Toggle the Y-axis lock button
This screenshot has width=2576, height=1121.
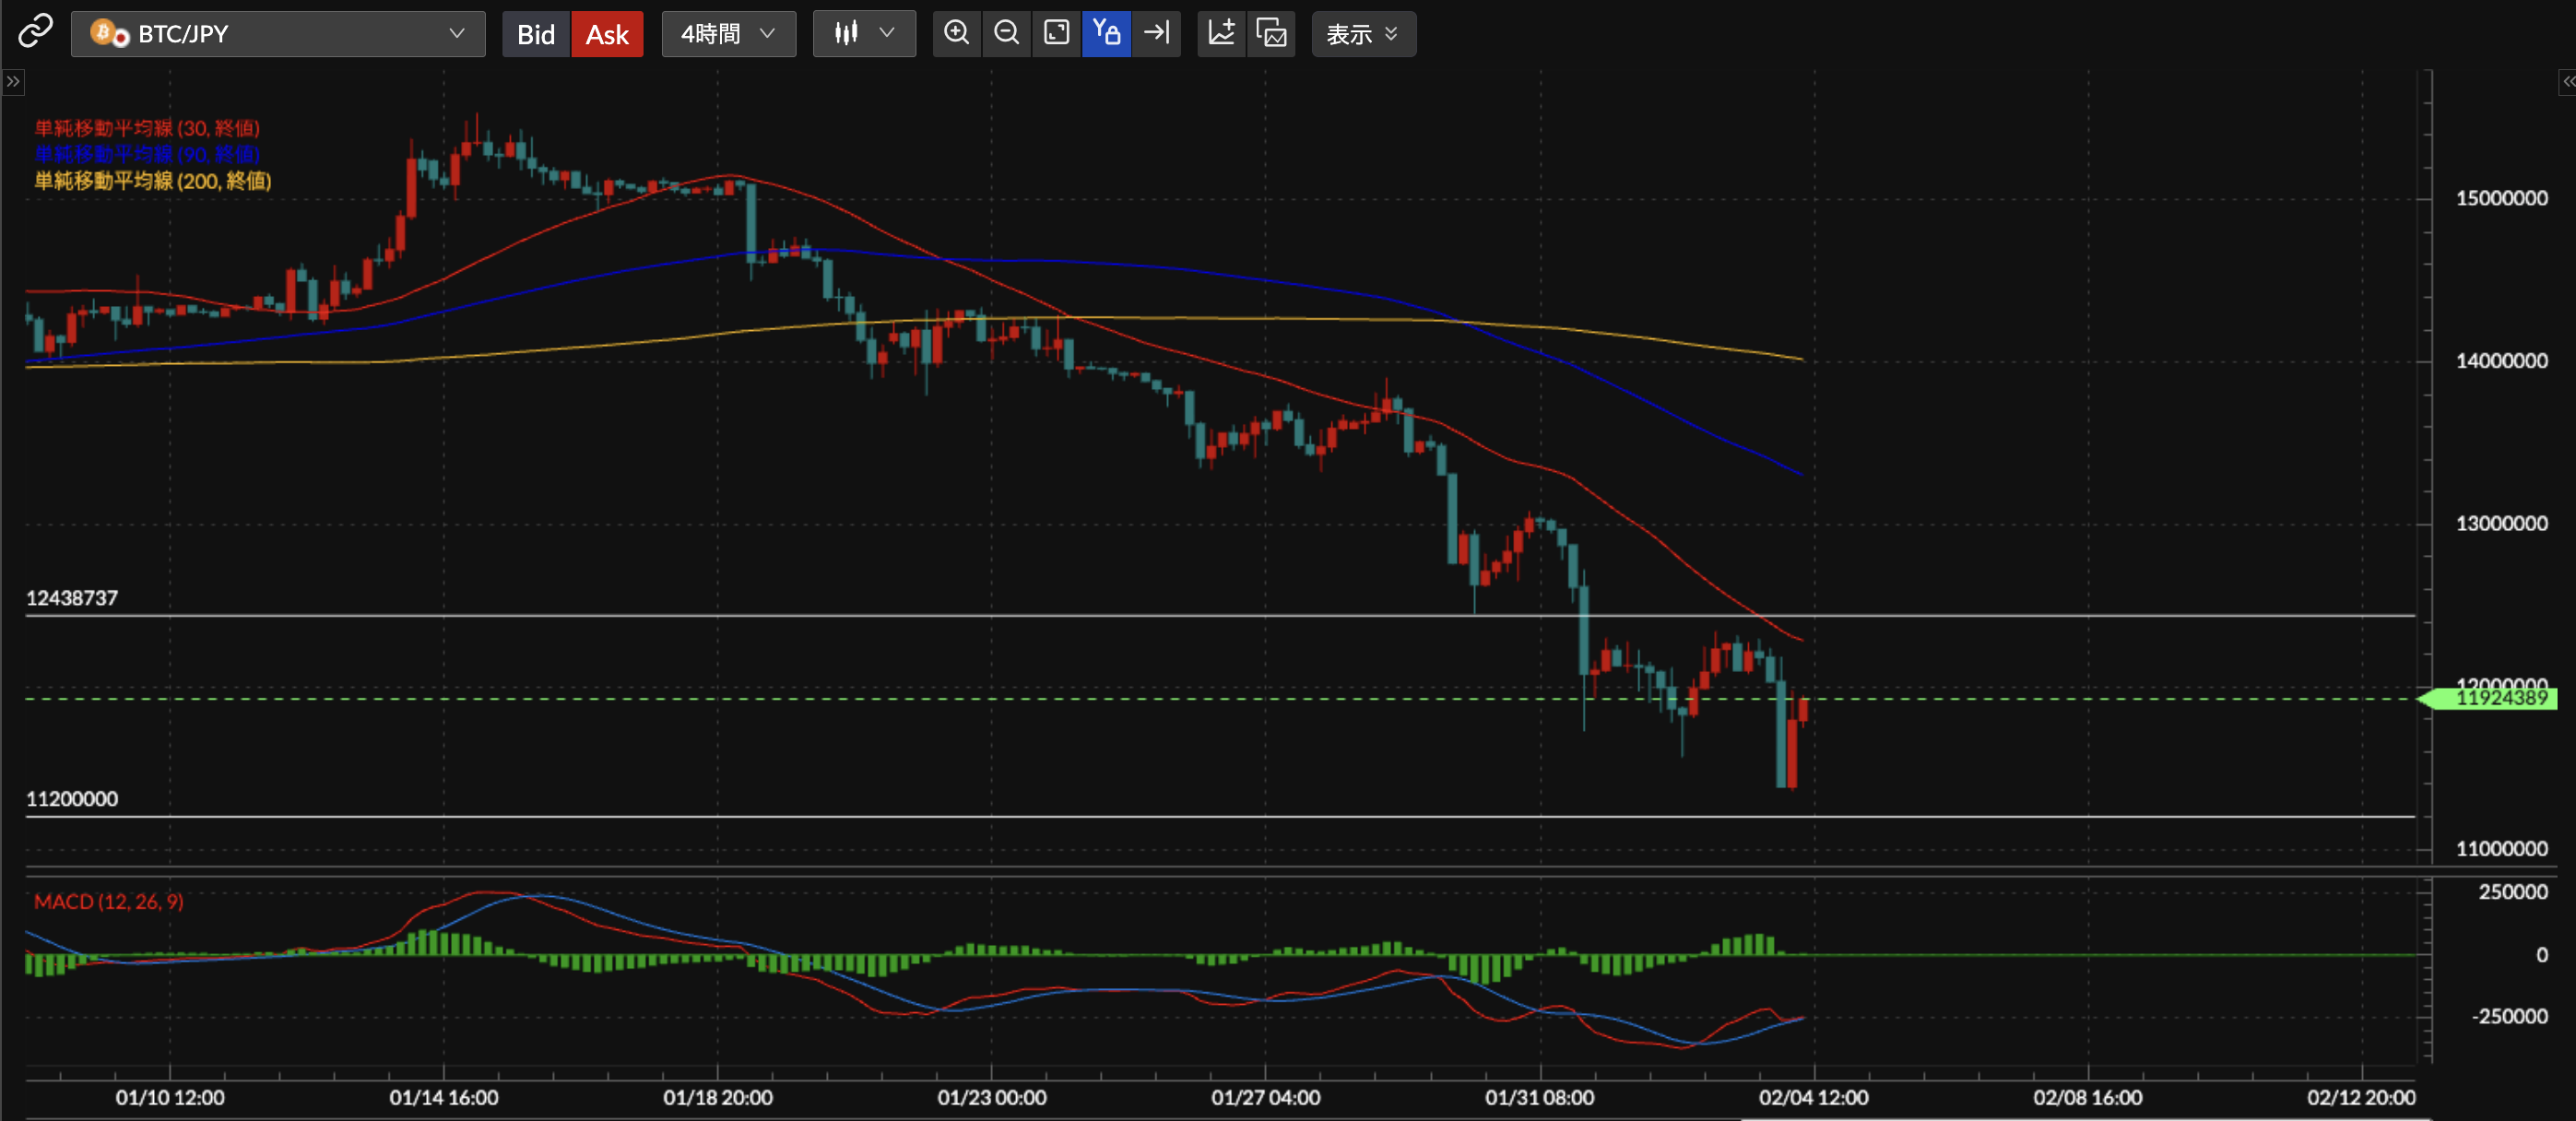(1106, 33)
